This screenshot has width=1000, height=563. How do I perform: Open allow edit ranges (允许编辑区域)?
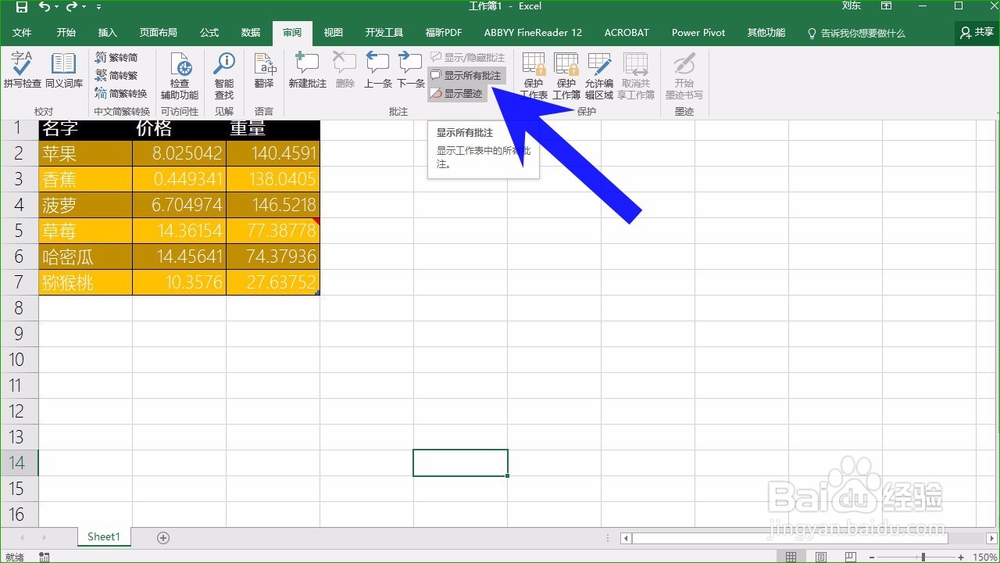click(599, 76)
